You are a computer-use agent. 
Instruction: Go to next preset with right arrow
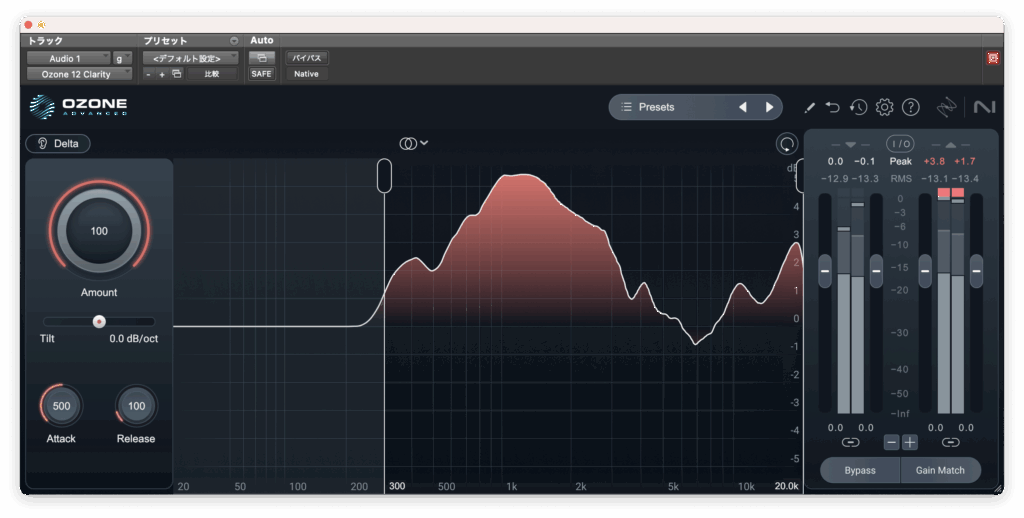769,107
